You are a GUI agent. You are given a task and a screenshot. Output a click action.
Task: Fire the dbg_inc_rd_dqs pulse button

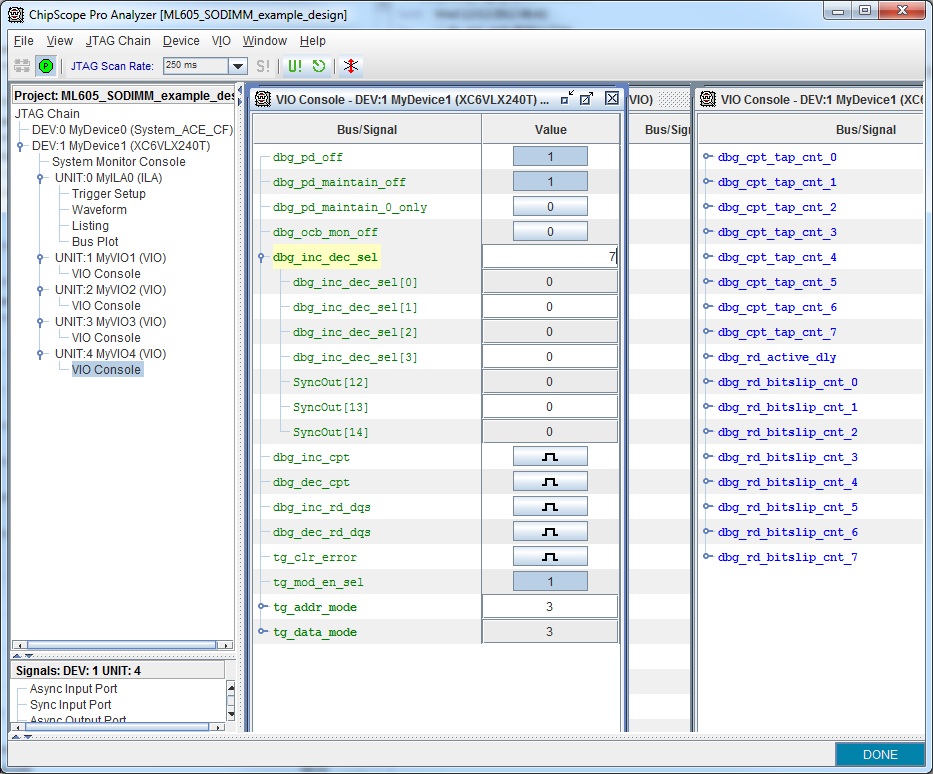pyautogui.click(x=550, y=507)
